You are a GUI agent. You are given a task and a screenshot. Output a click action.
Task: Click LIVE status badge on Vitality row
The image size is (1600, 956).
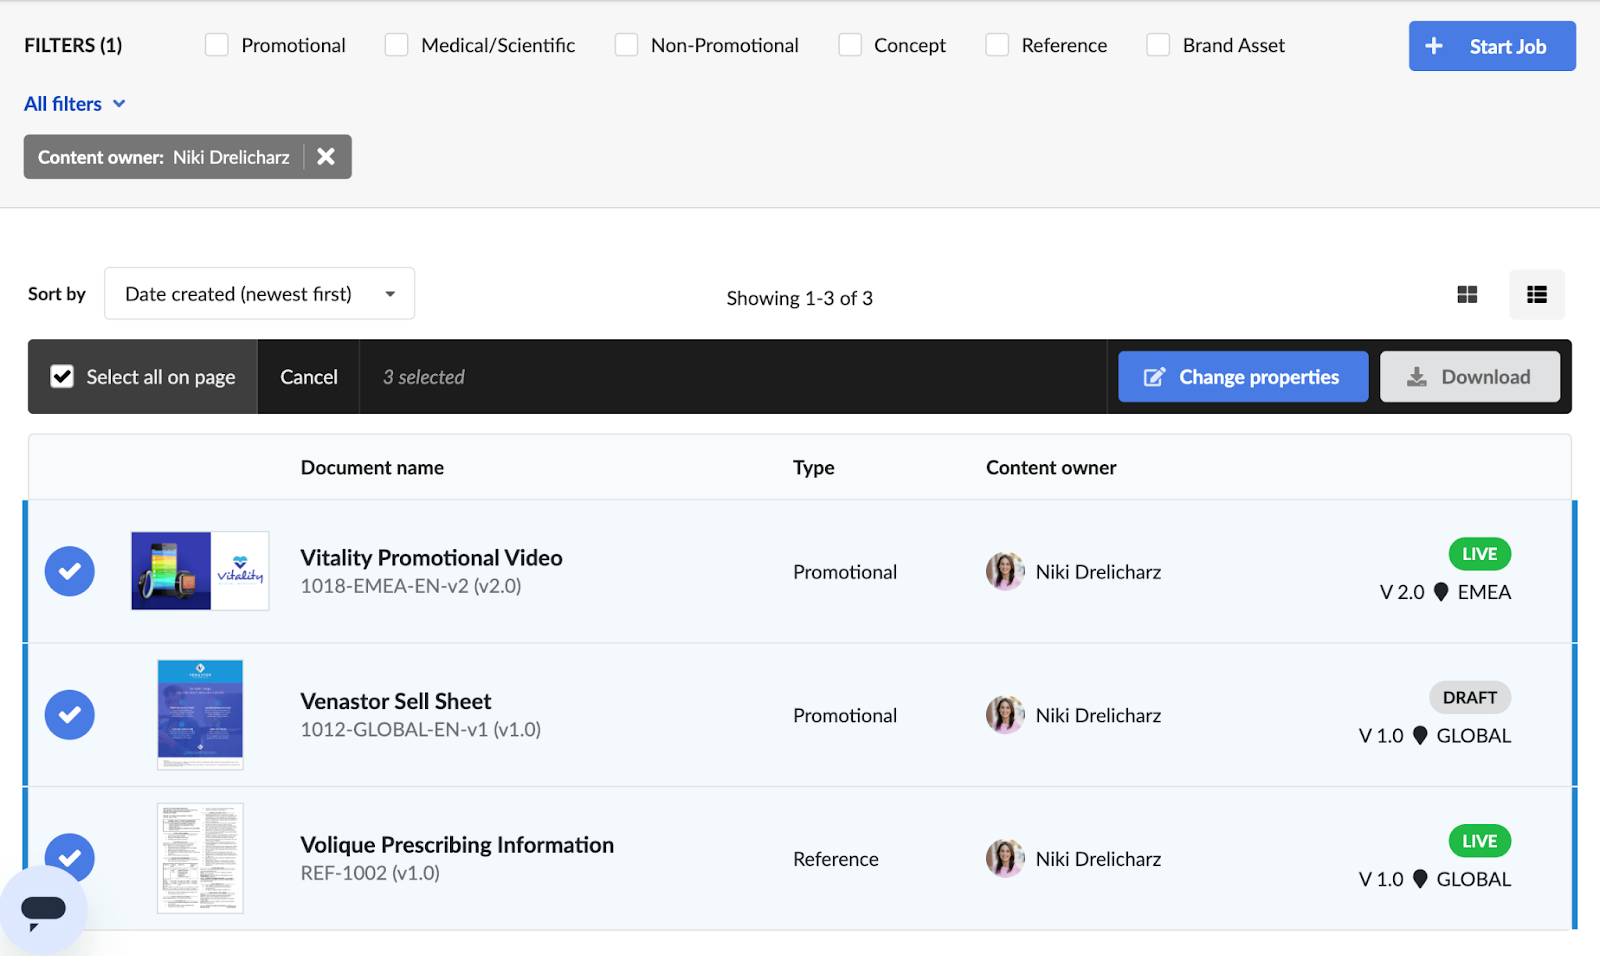[1479, 554]
